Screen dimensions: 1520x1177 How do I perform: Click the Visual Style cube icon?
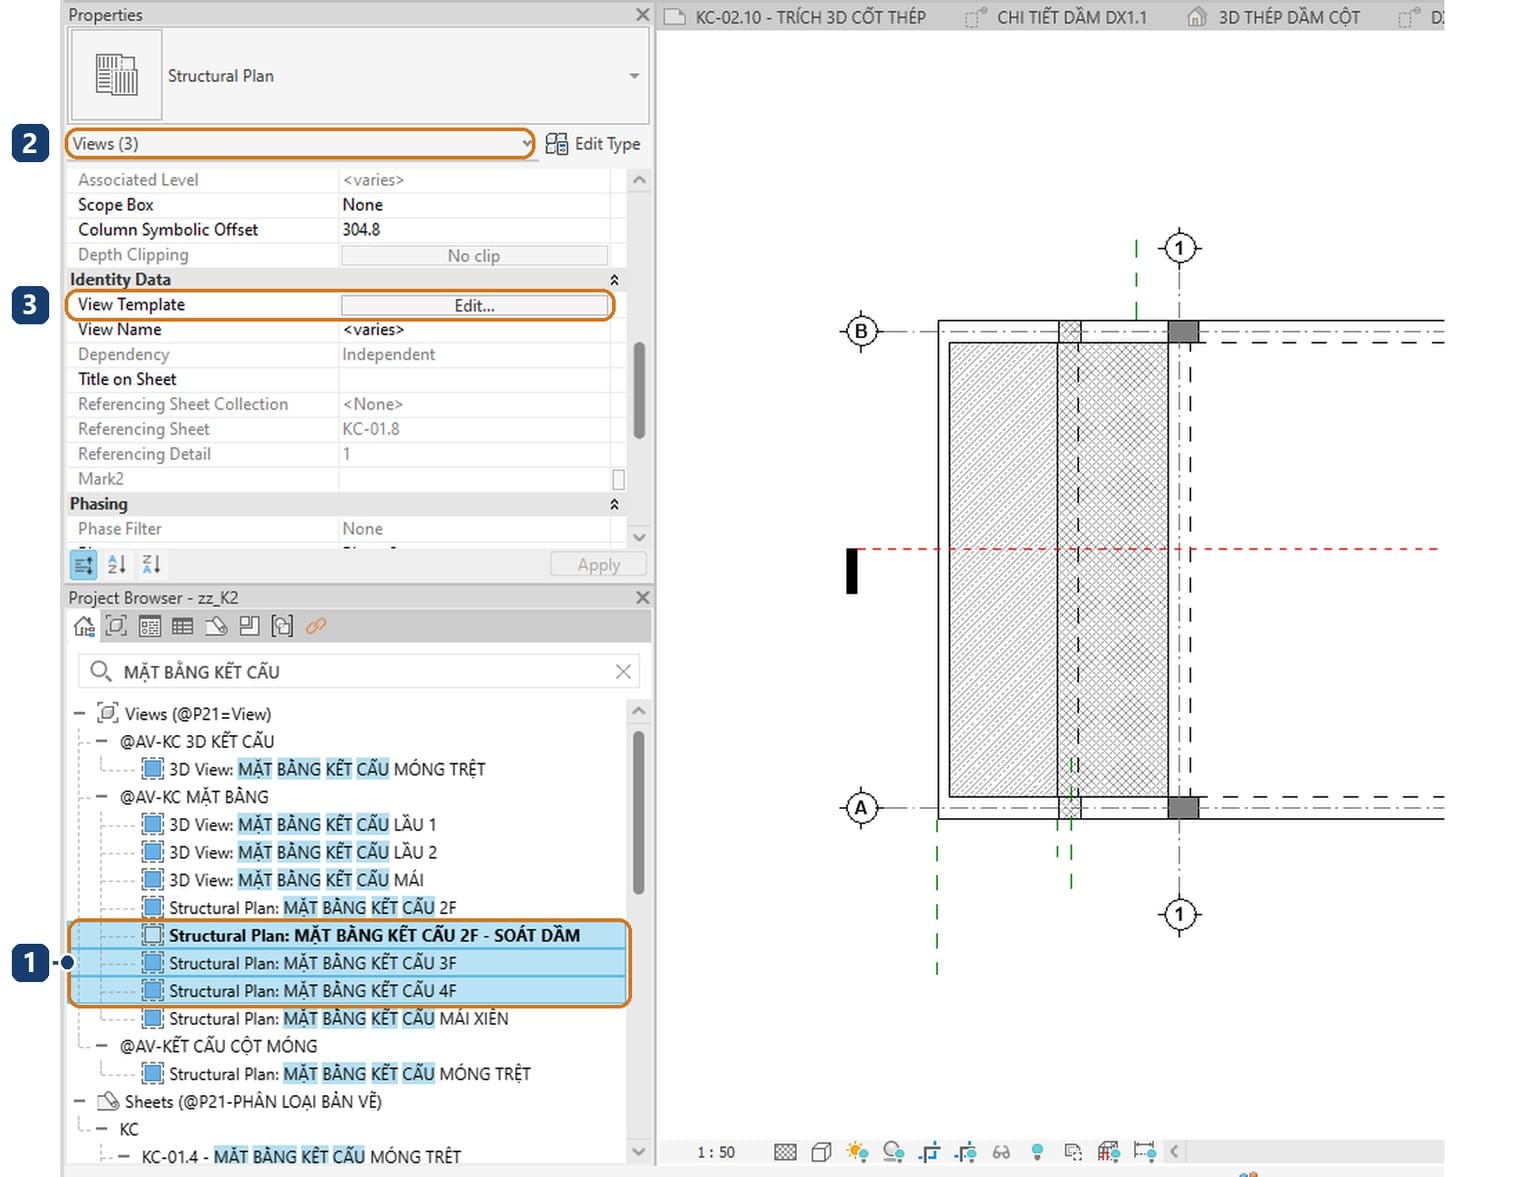click(x=821, y=1152)
